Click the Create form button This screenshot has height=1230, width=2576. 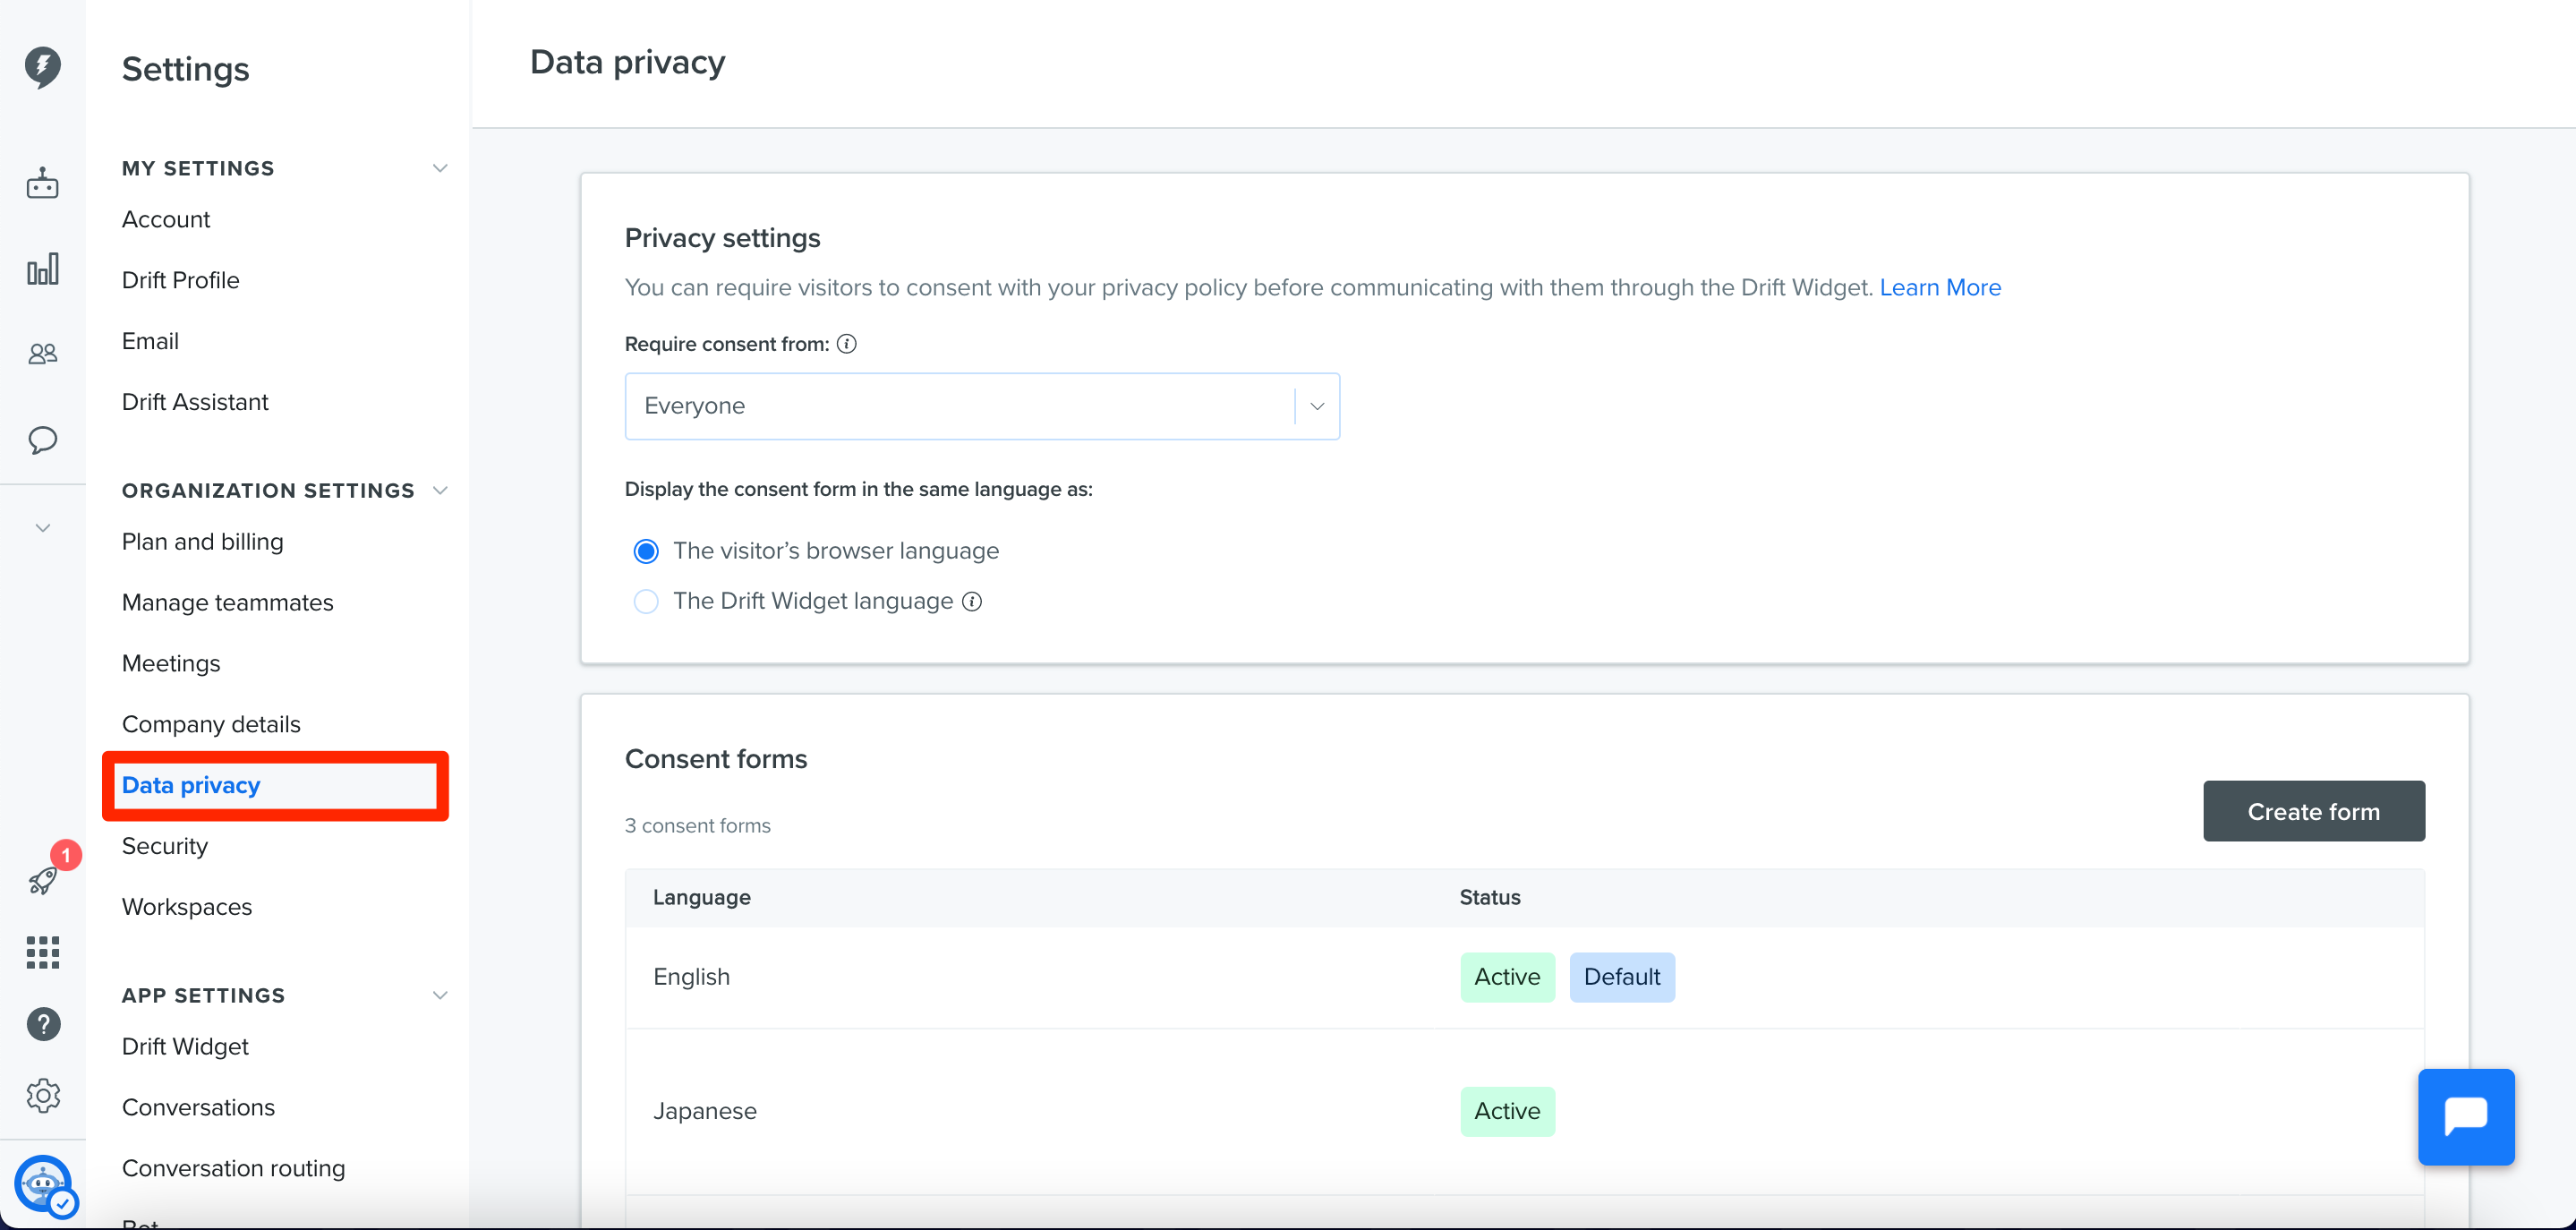[2313, 811]
